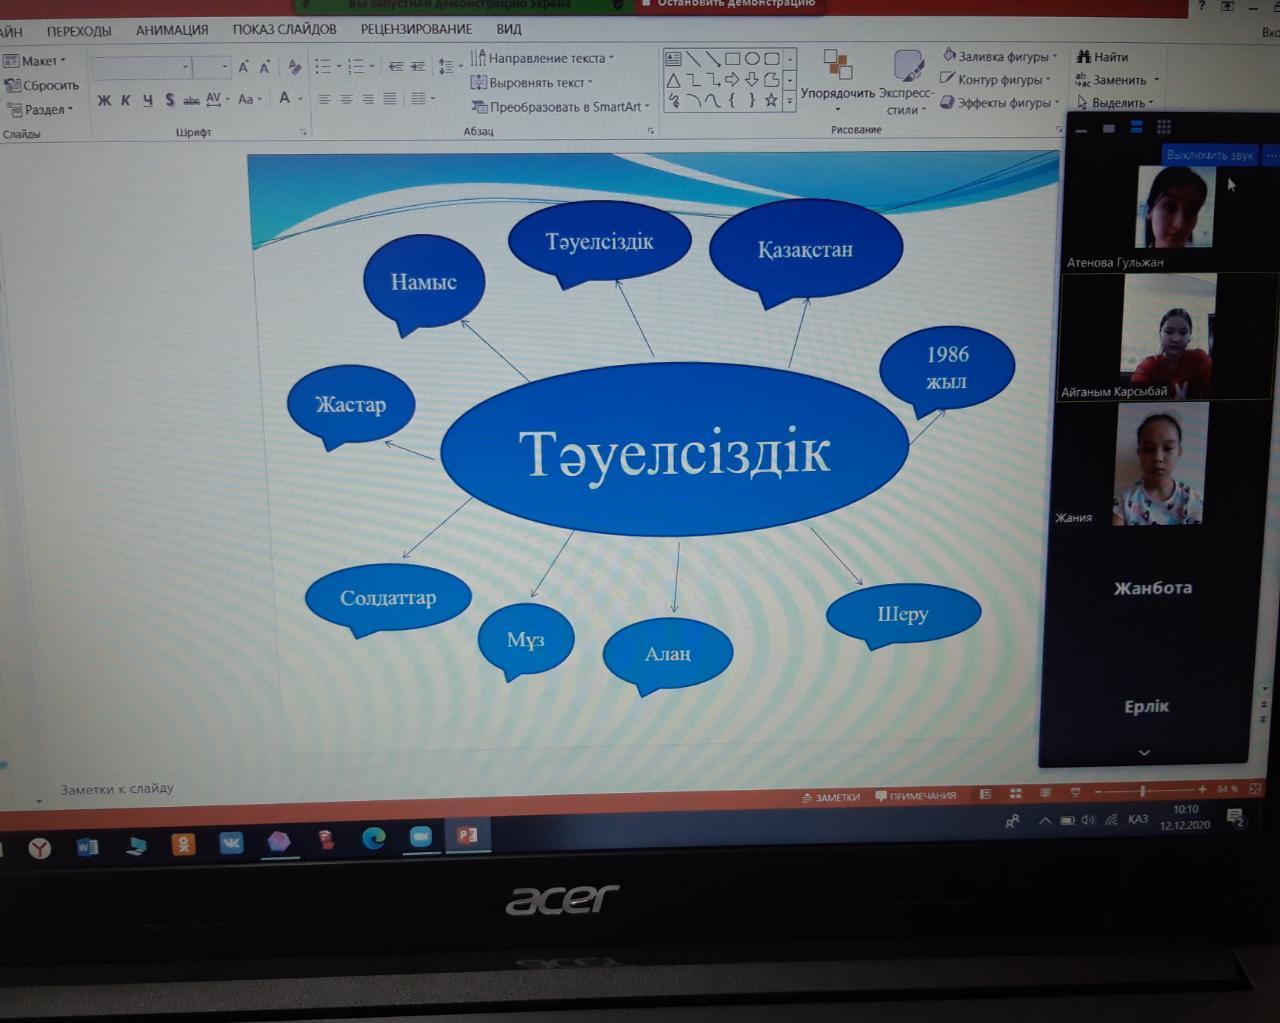Open VK app from taskbar

pos(231,843)
